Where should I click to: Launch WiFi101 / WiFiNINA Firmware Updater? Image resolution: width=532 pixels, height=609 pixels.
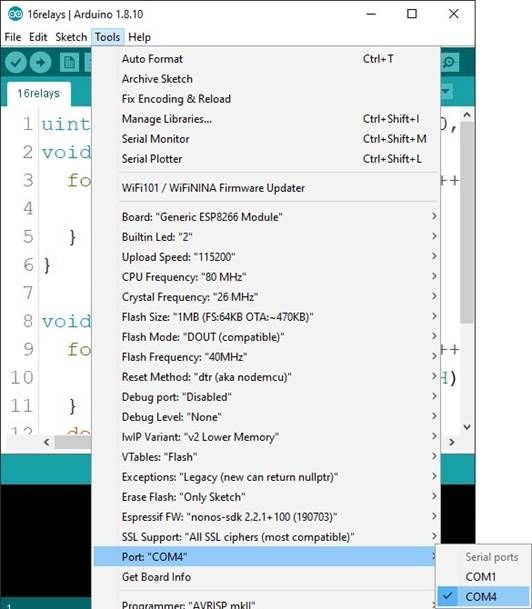coord(266,188)
